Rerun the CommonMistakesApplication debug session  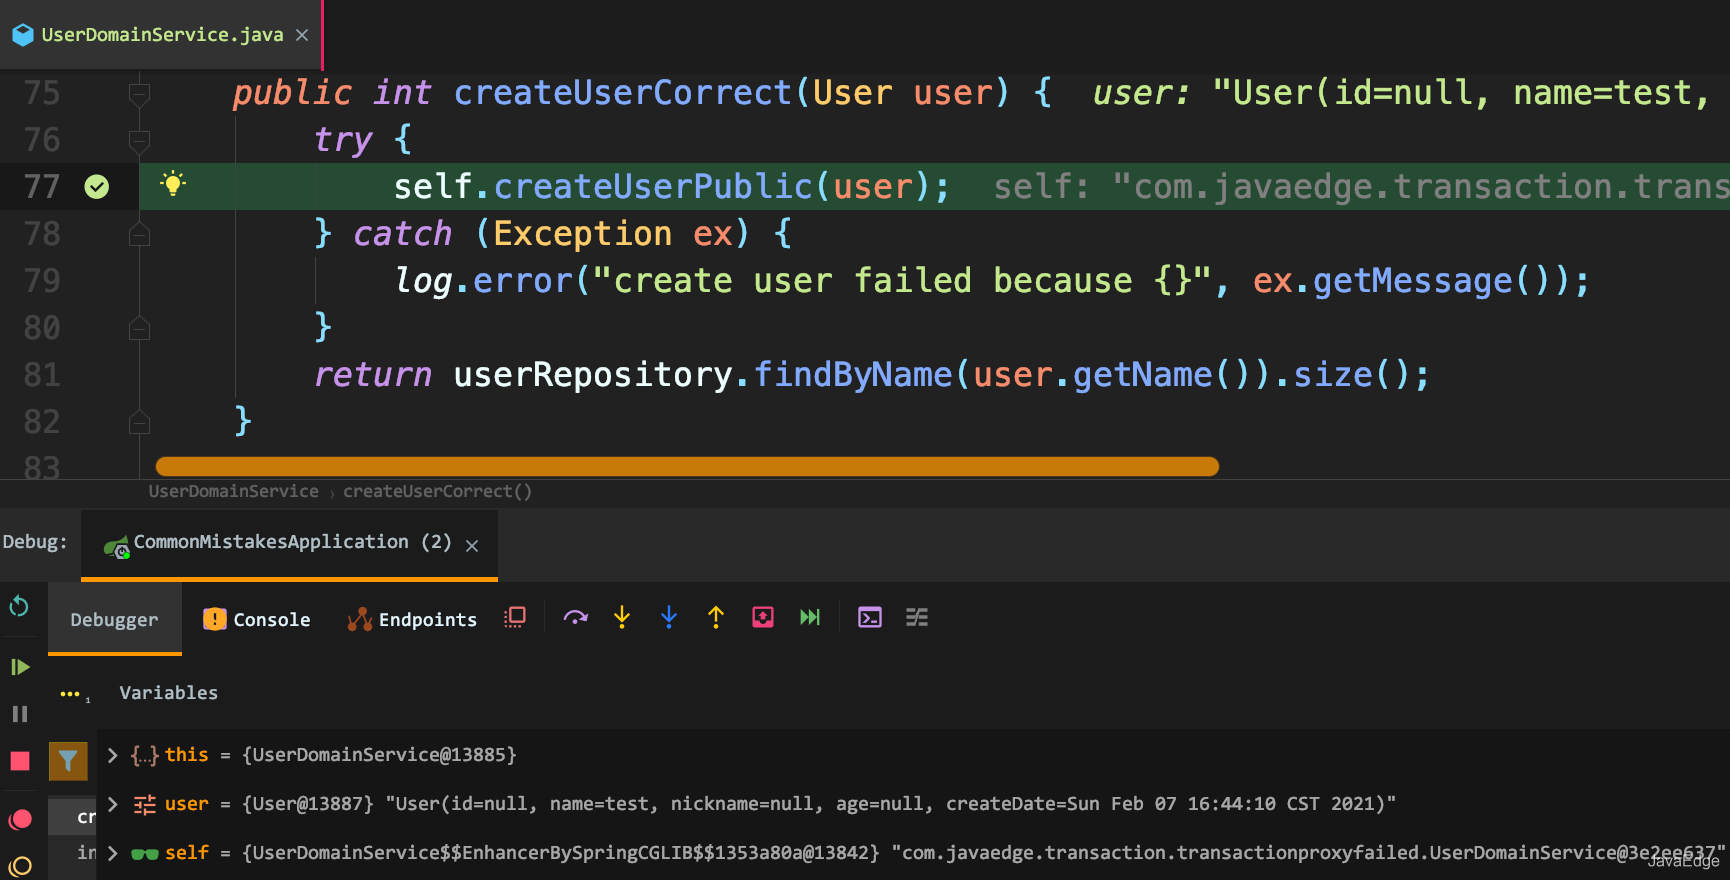(x=19, y=606)
